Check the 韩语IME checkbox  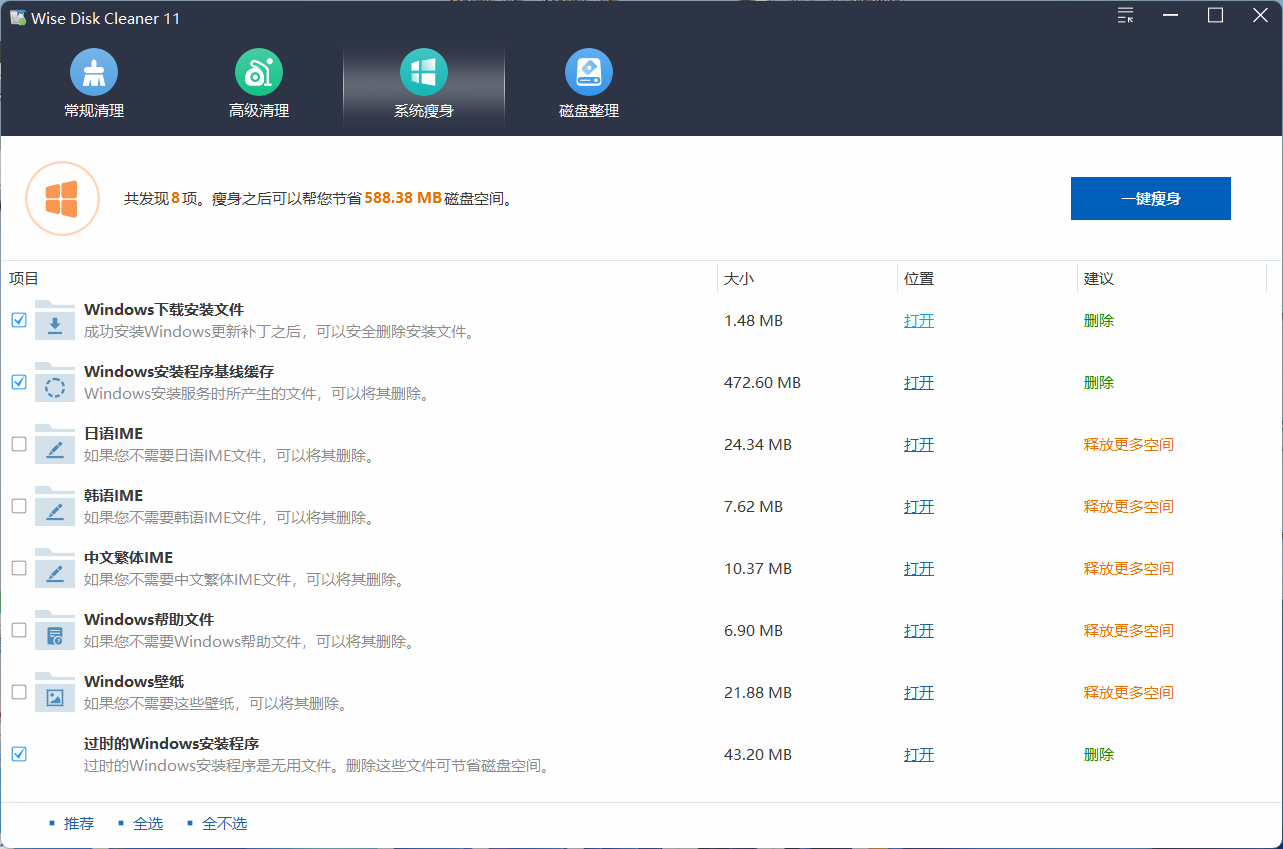click(19, 506)
